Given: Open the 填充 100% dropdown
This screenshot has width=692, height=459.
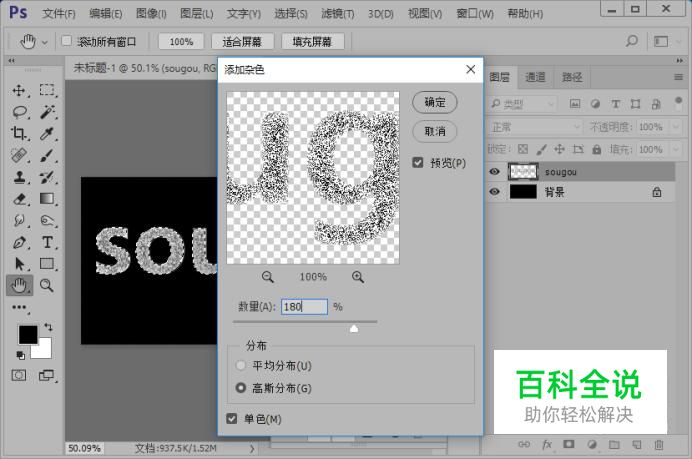Looking at the screenshot, I should pyautogui.click(x=676, y=149).
